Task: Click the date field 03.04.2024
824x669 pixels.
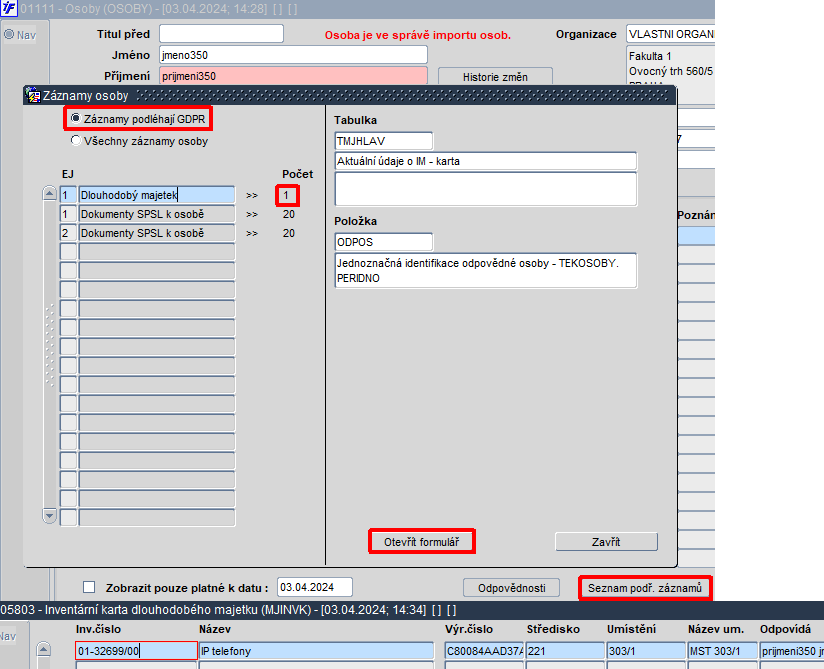Action: coord(314,587)
